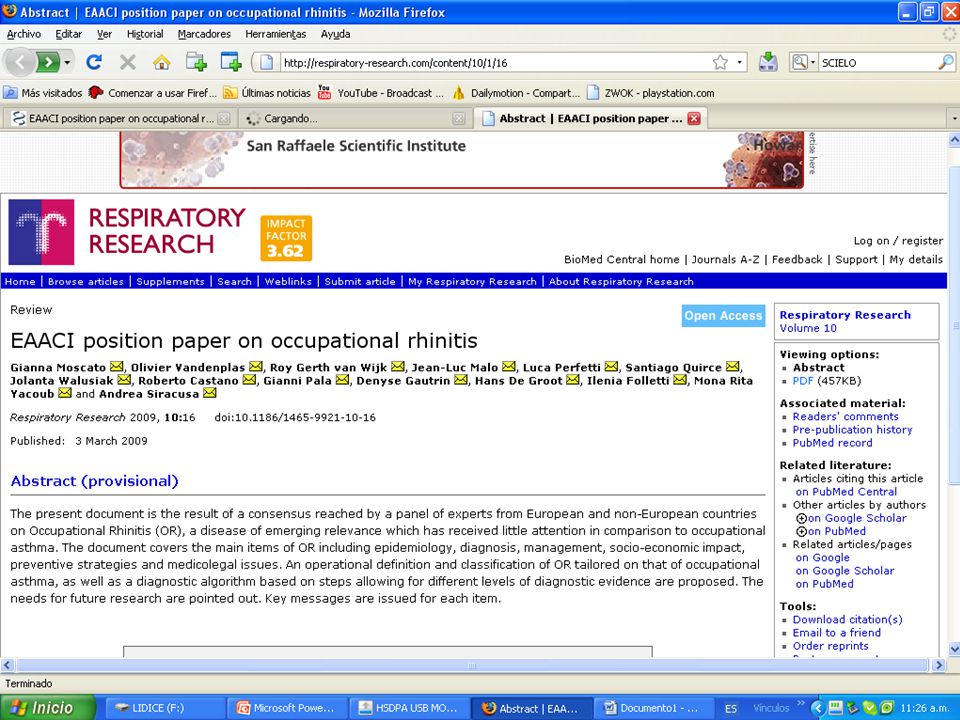This screenshot has width=960, height=720.
Task: Click the grey Stop loading X icon
Action: [127, 62]
